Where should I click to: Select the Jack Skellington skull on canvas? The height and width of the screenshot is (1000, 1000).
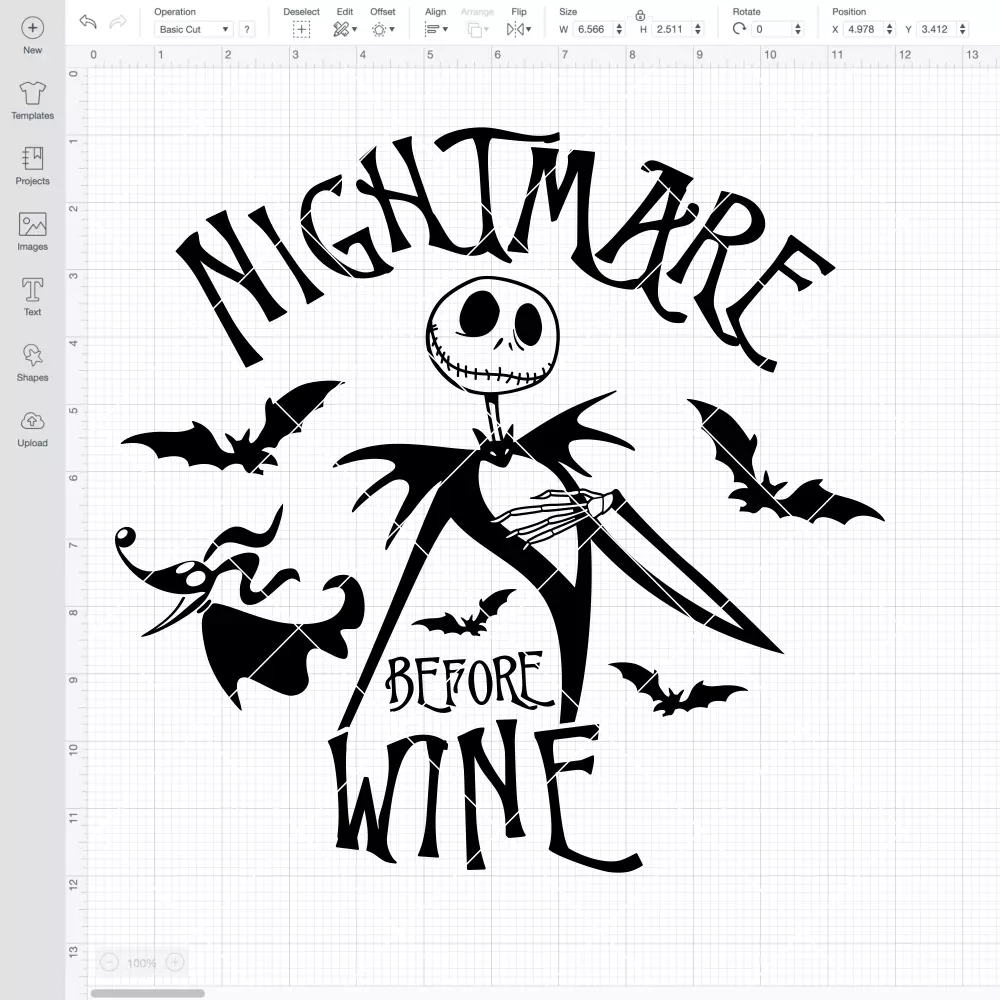pyautogui.click(x=492, y=335)
